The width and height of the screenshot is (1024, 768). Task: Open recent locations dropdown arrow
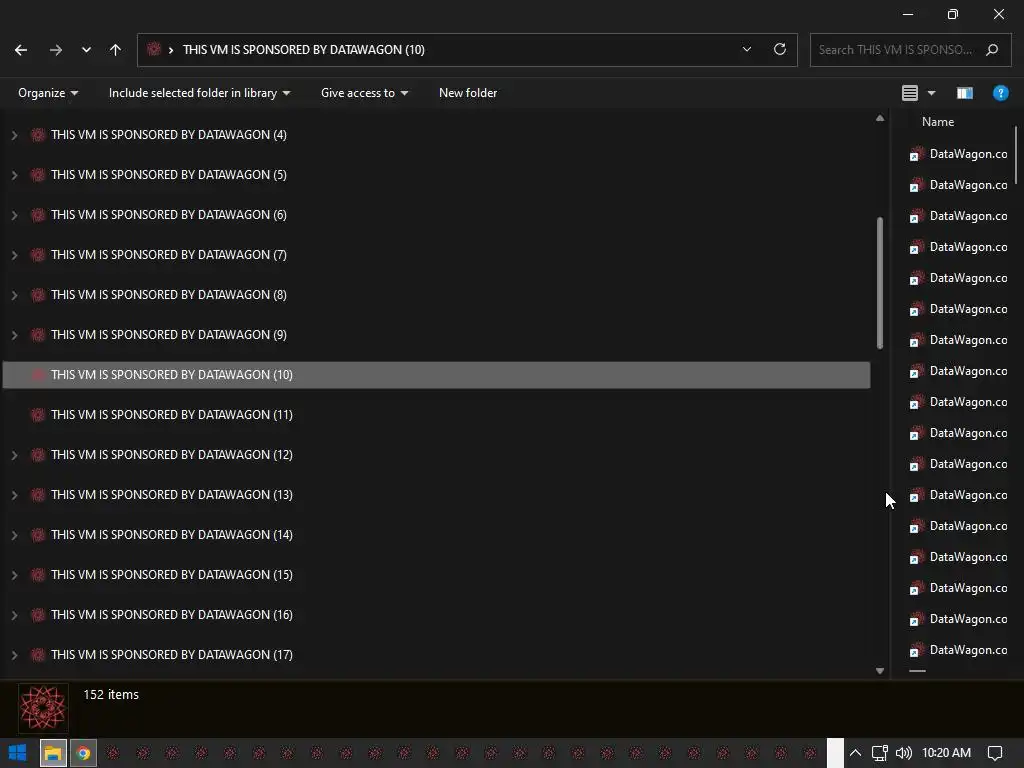coord(86,50)
